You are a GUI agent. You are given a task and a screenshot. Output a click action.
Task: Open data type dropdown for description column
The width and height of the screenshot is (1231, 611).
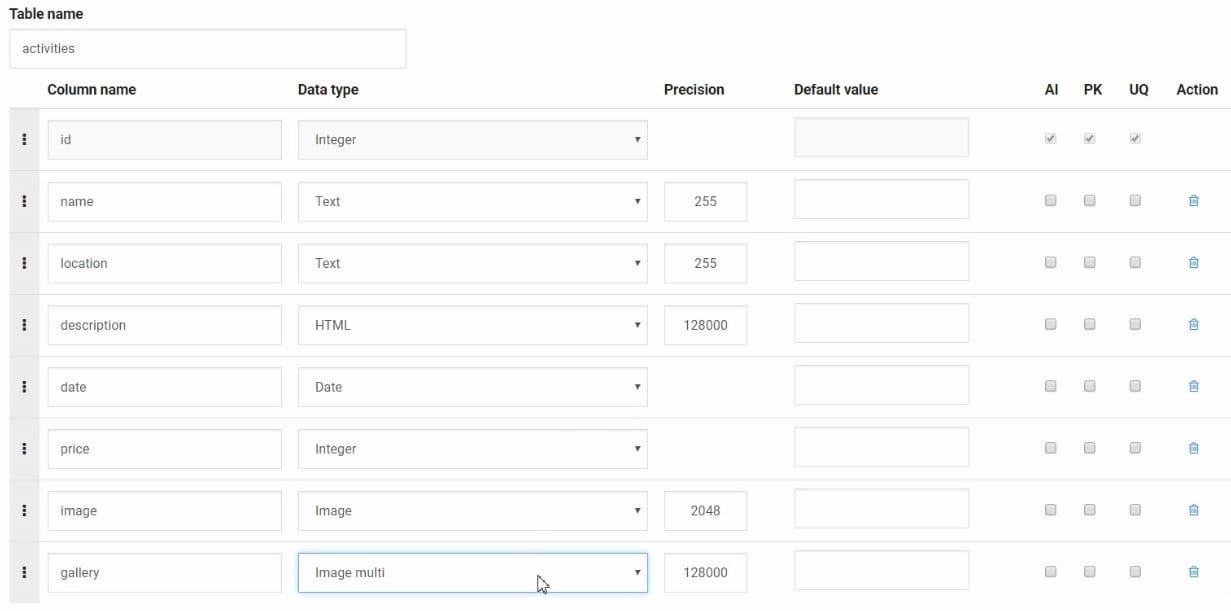click(472, 325)
